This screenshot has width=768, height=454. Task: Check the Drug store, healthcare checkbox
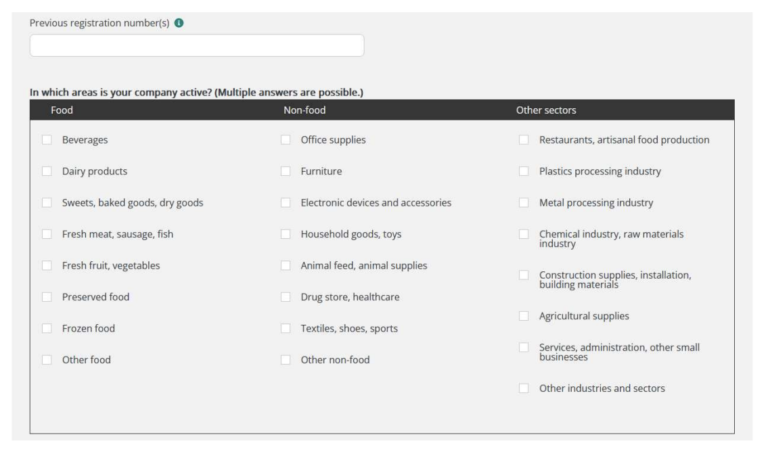[286, 297]
